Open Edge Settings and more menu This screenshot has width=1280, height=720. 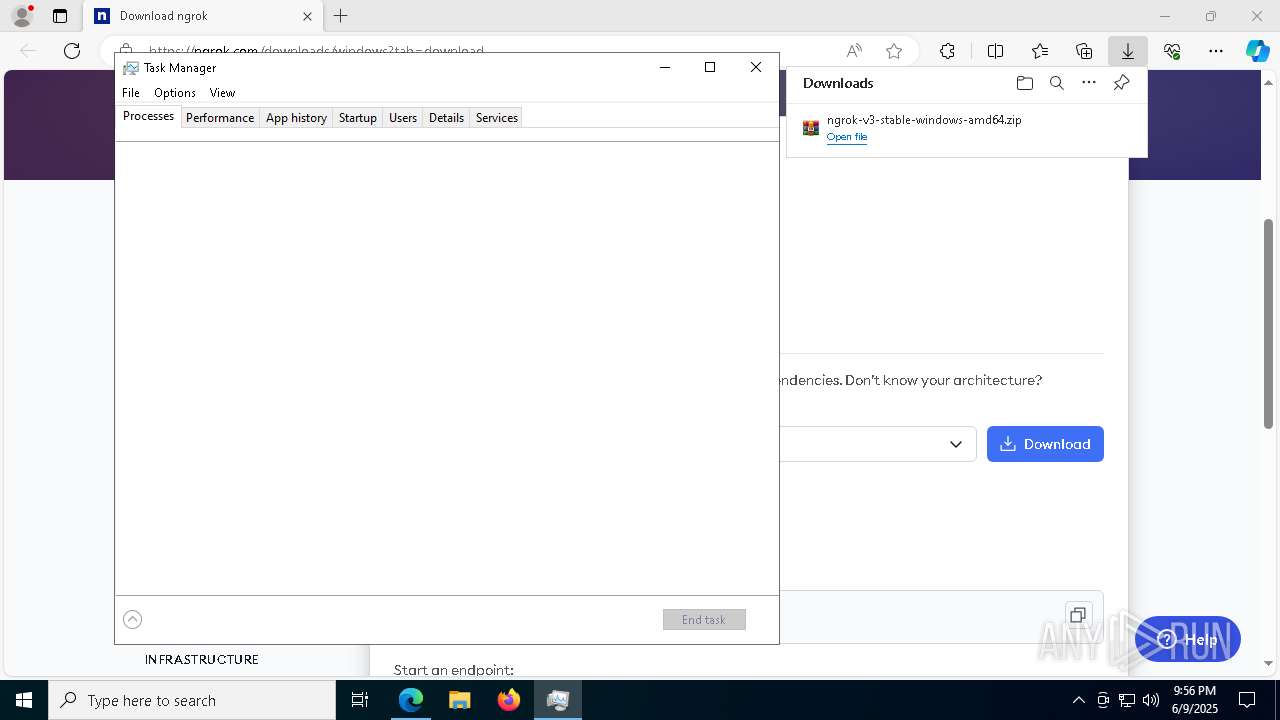pyautogui.click(x=1216, y=51)
